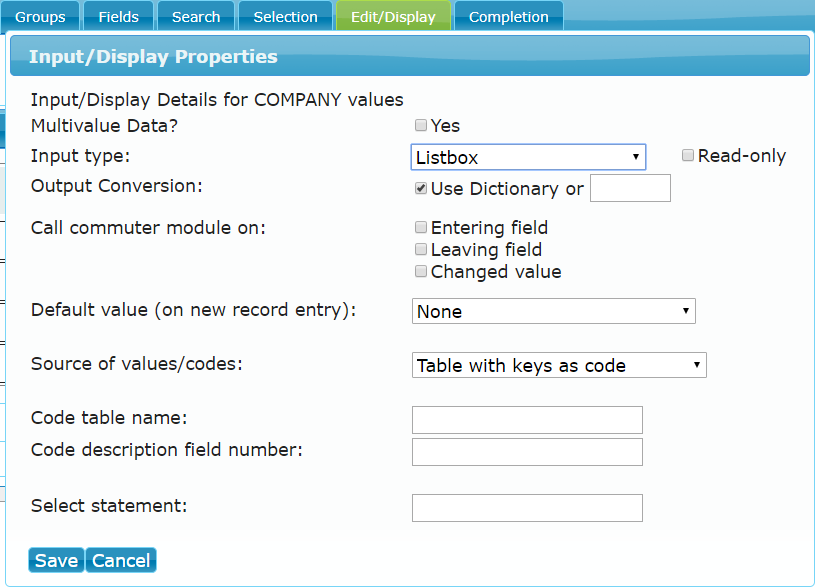Click the Code description field number input
Screen dimensions: 815x587
click(528, 452)
